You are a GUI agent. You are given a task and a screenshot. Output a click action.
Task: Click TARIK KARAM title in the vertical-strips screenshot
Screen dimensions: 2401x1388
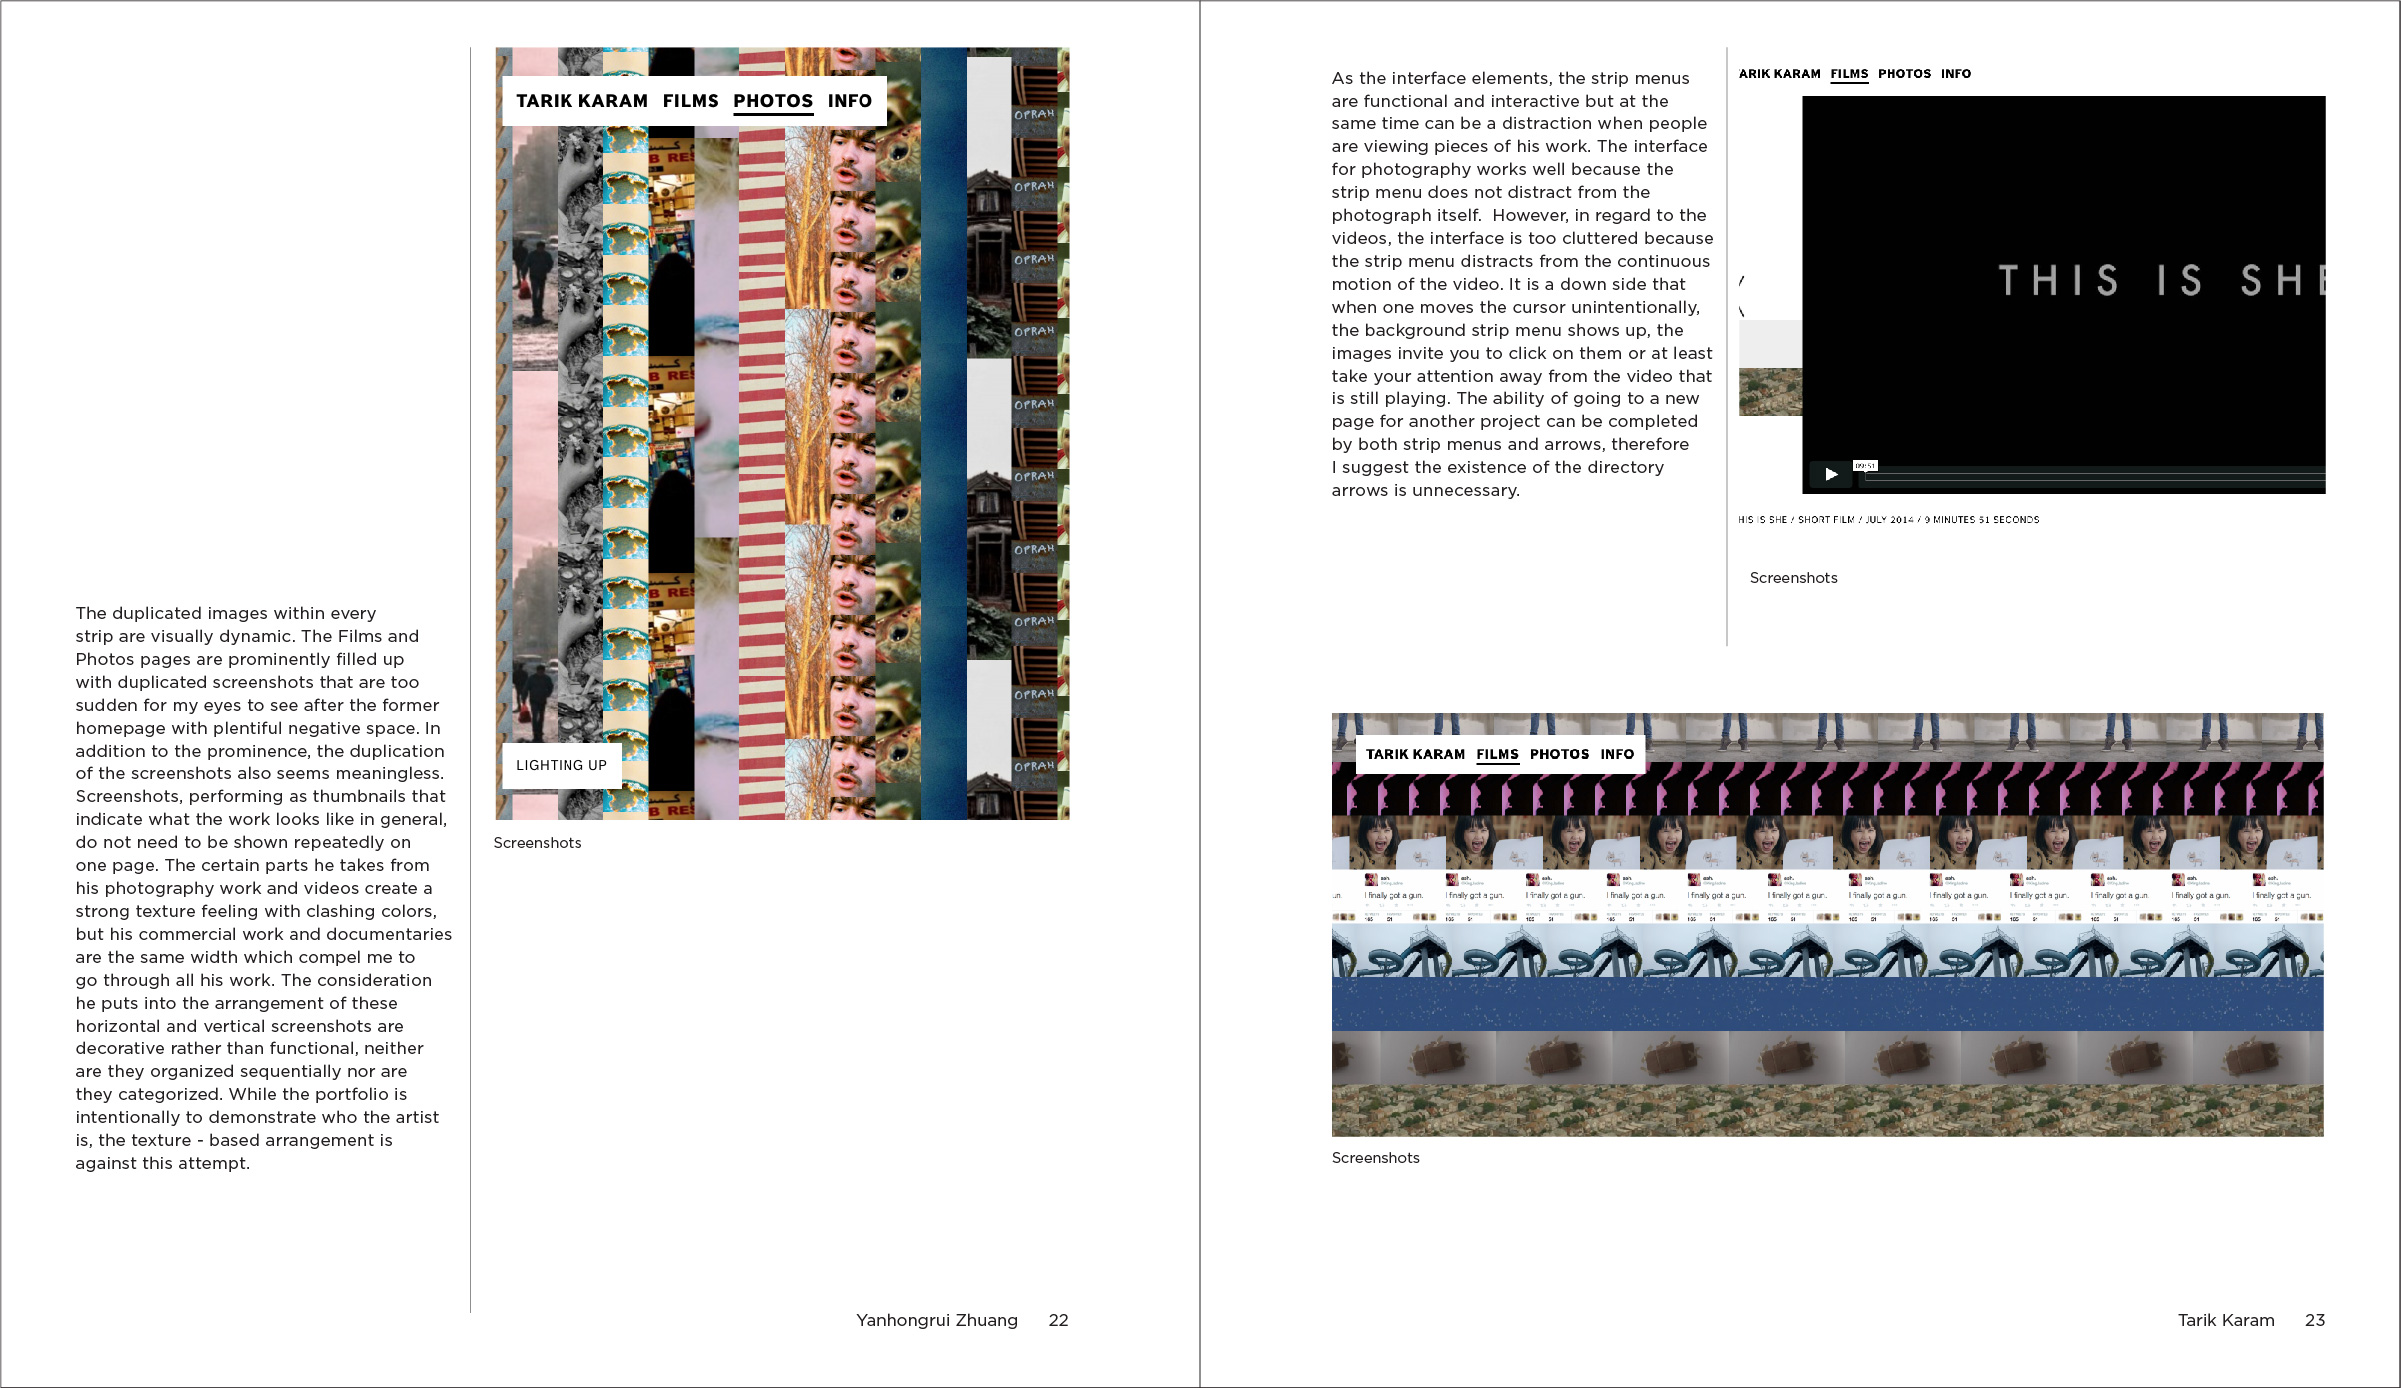click(581, 101)
